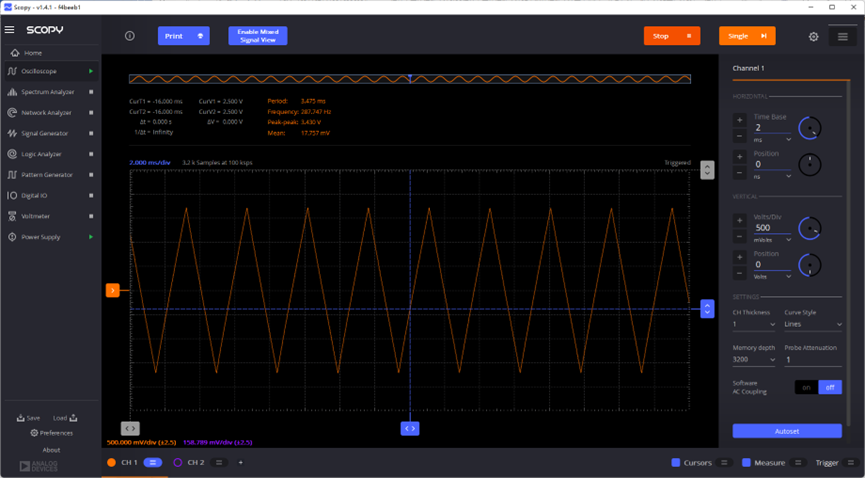
Task: Click the horizontal Position rotary knob
Action: (x=810, y=165)
